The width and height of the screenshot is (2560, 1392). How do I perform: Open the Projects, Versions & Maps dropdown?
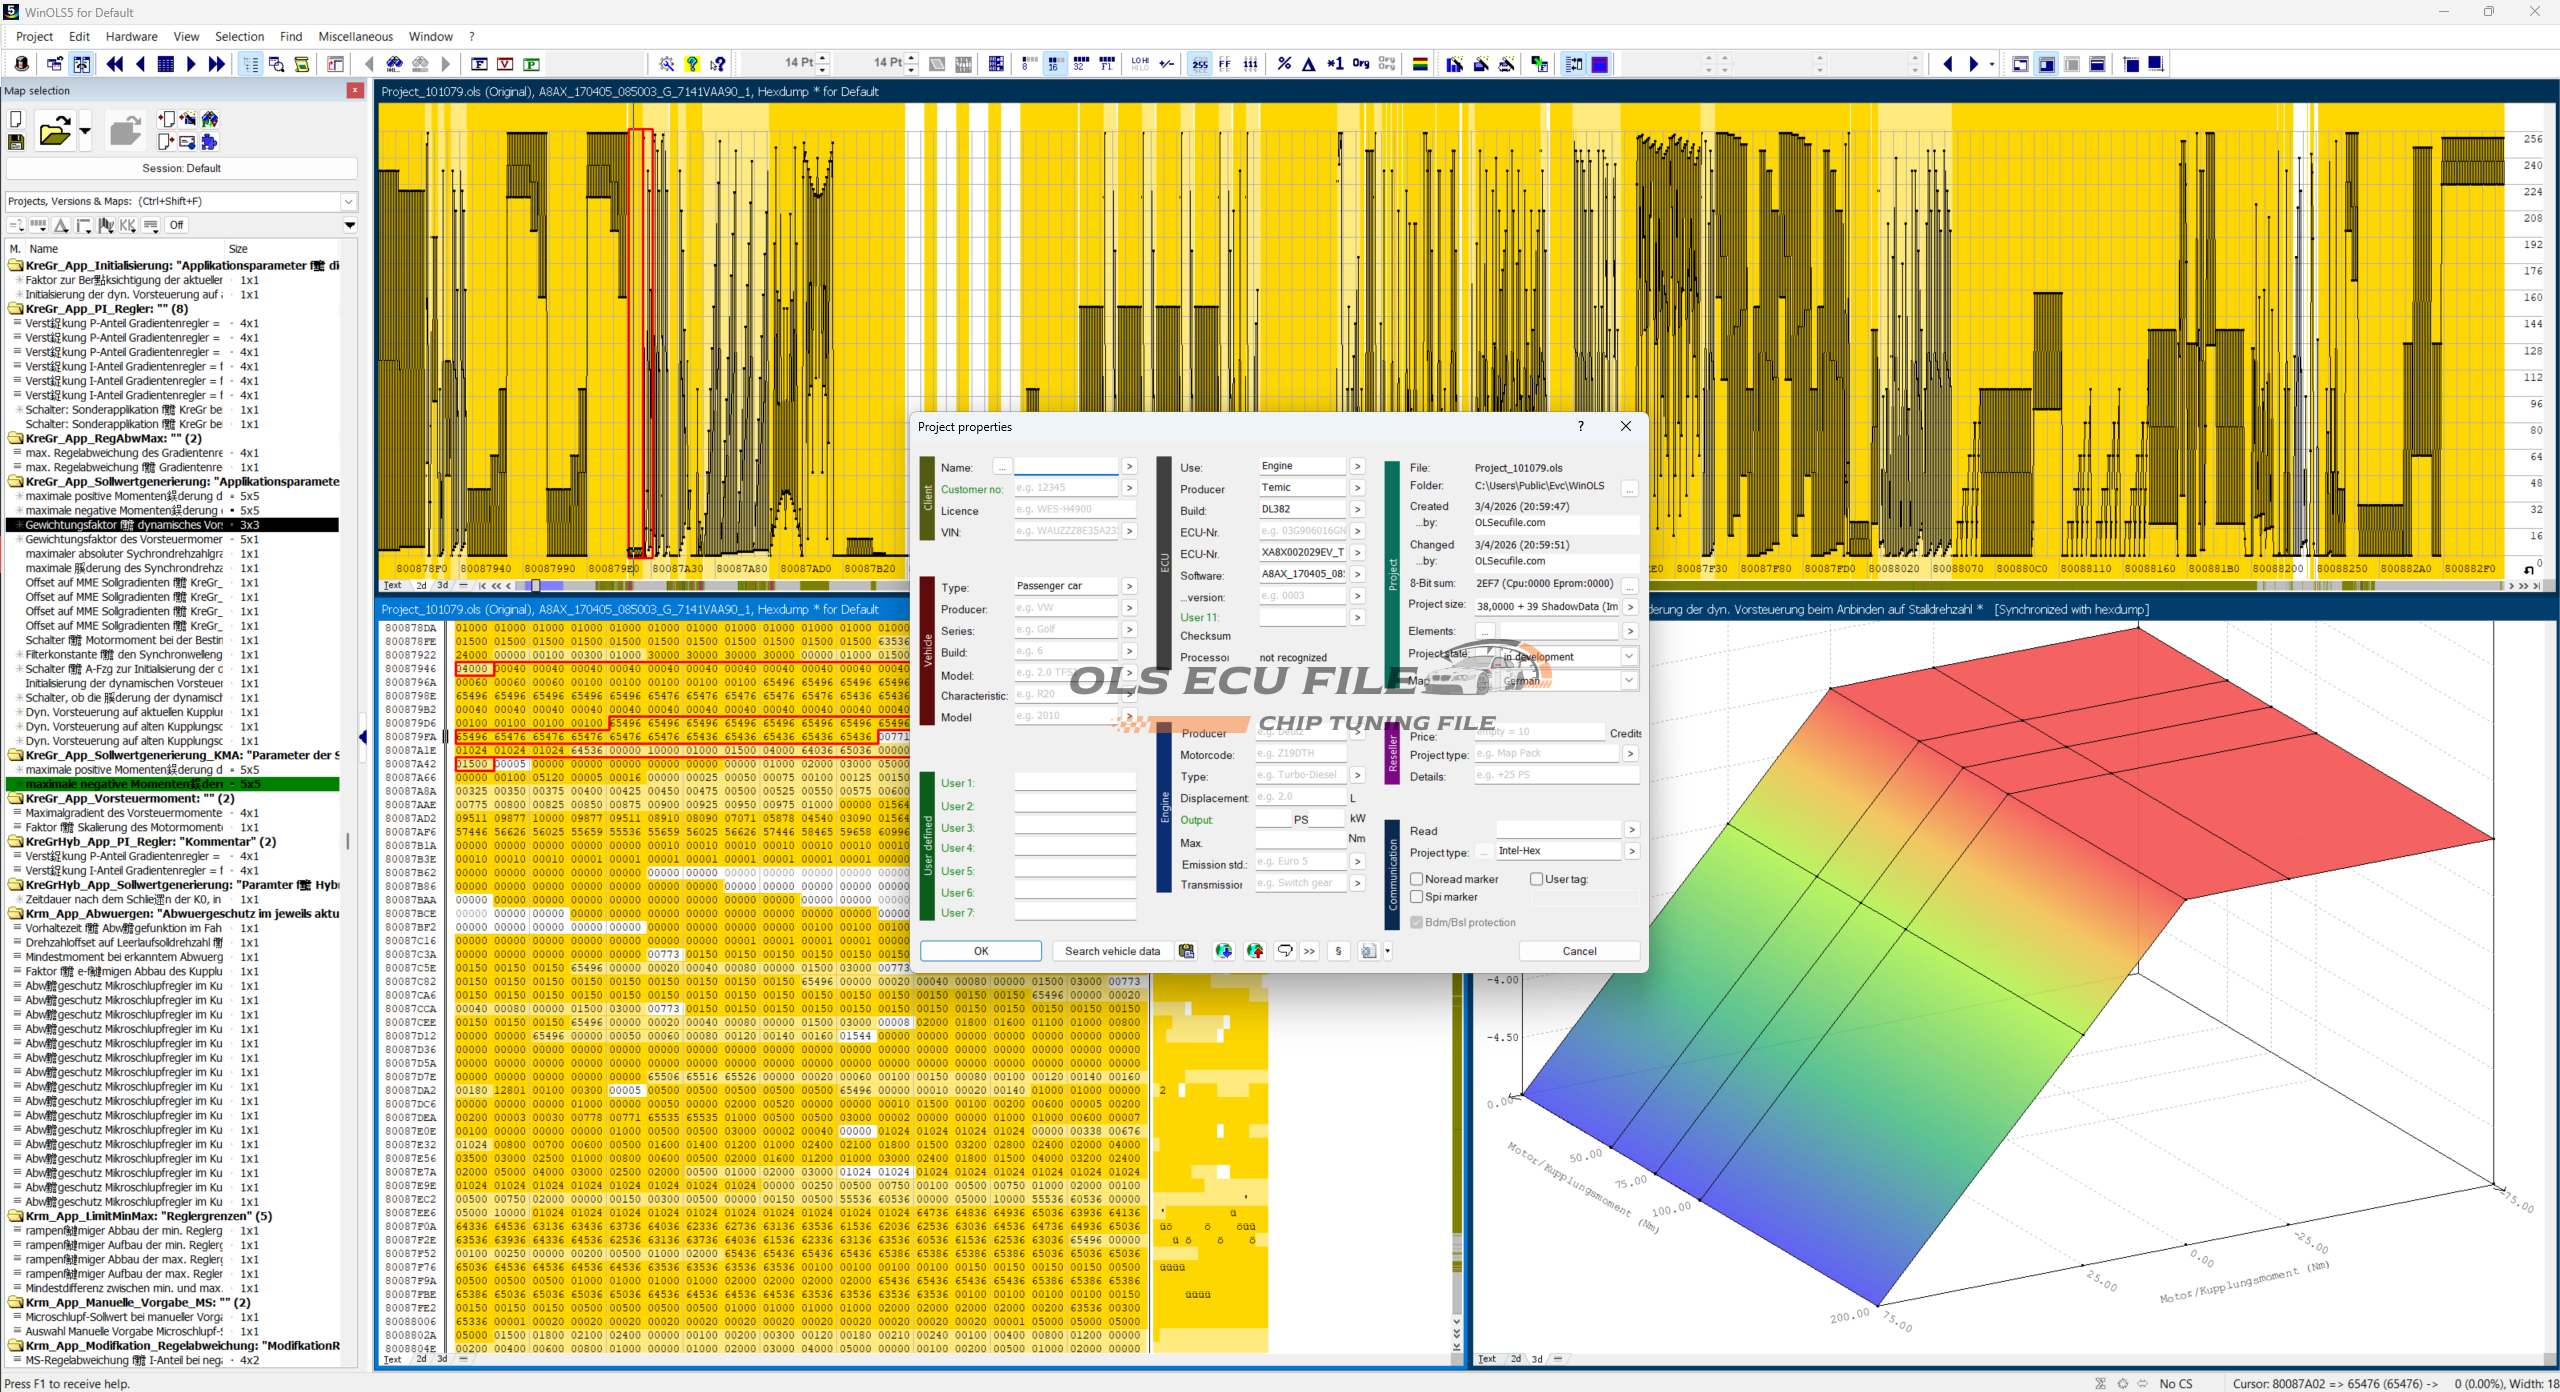pos(349,201)
